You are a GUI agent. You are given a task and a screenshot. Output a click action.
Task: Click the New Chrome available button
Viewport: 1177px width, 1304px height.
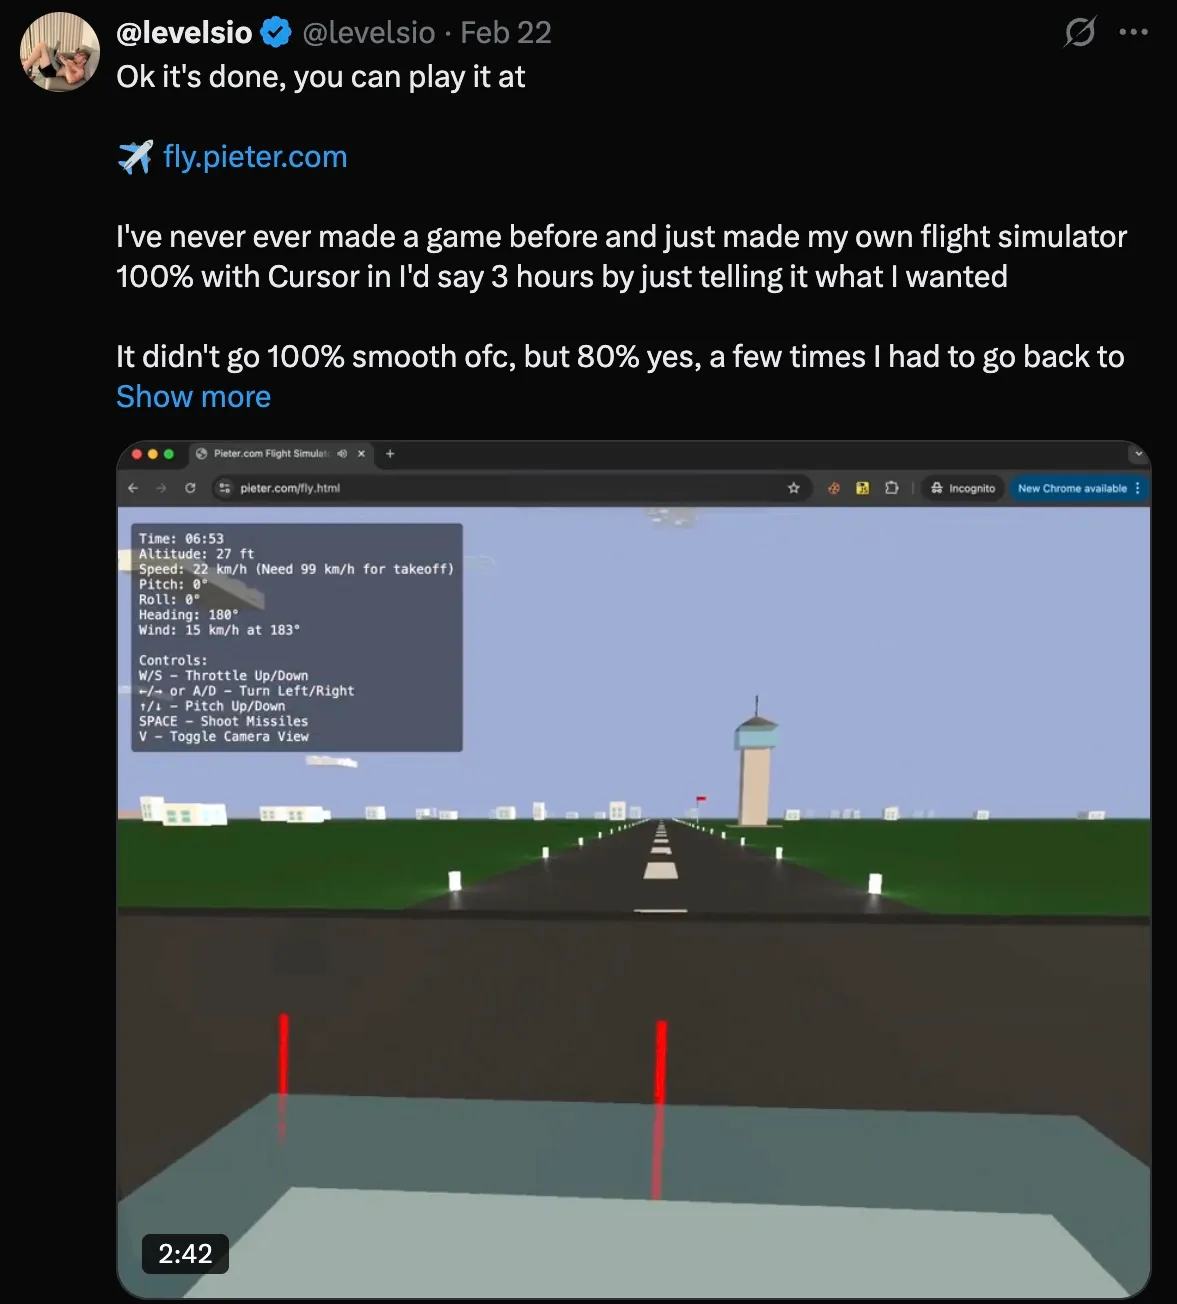click(1079, 488)
